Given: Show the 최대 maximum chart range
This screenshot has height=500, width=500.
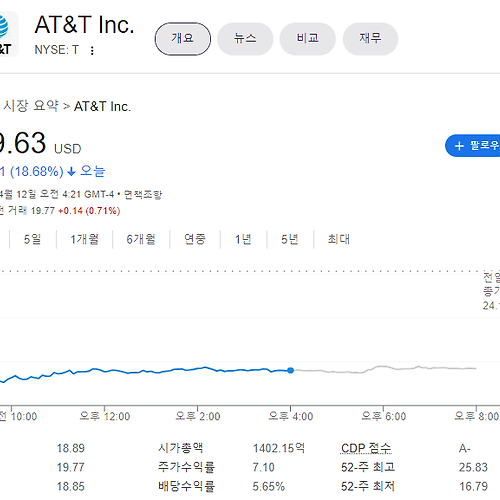Looking at the screenshot, I should [339, 239].
